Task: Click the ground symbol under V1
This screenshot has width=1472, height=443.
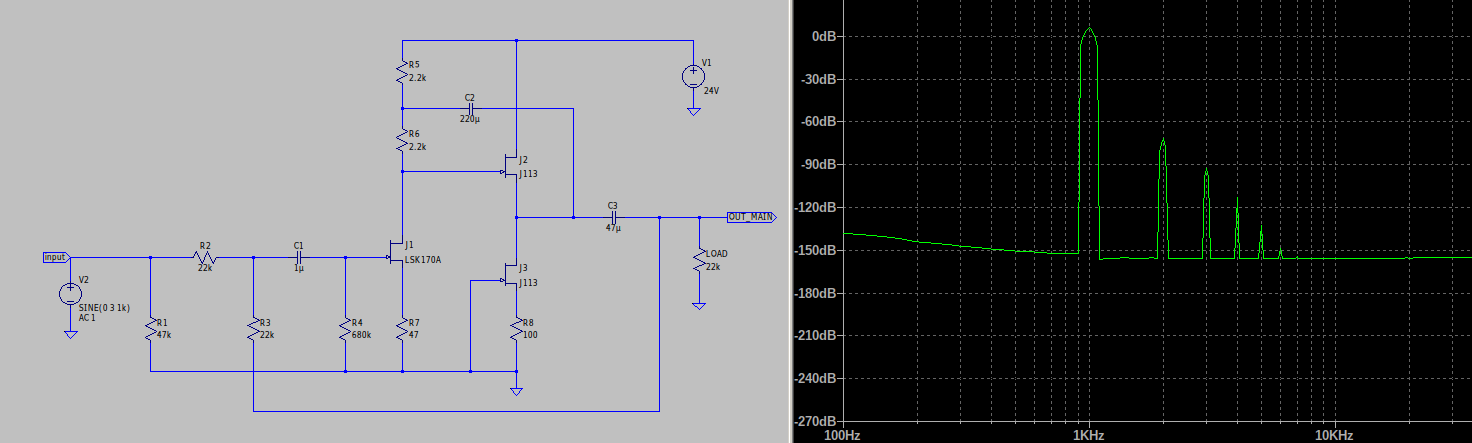Action: [692, 112]
